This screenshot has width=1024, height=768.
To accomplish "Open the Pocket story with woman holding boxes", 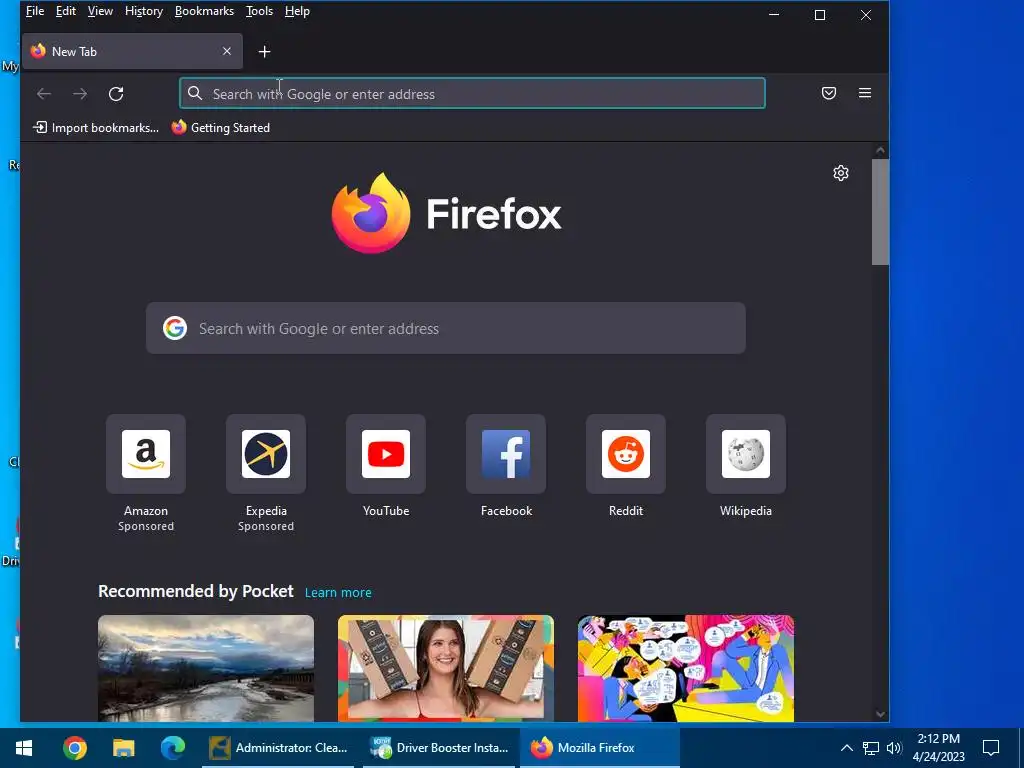I will click(x=446, y=668).
